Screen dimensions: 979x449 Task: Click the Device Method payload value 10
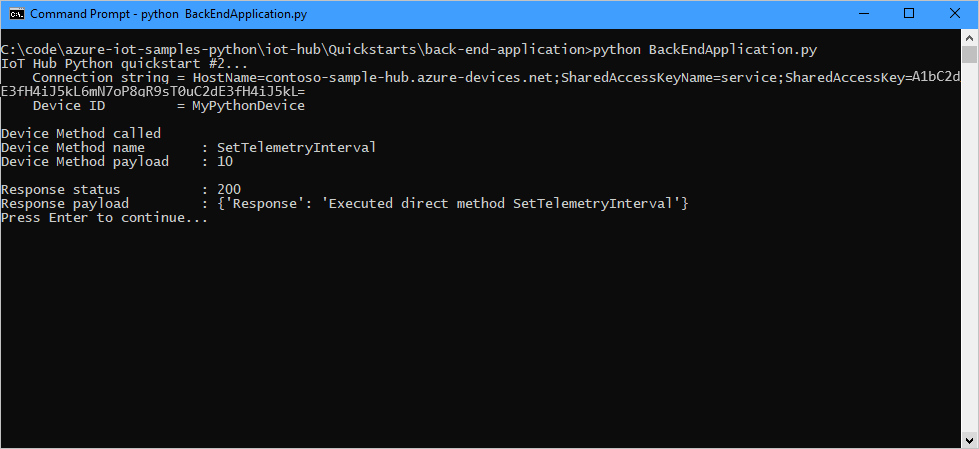point(224,161)
